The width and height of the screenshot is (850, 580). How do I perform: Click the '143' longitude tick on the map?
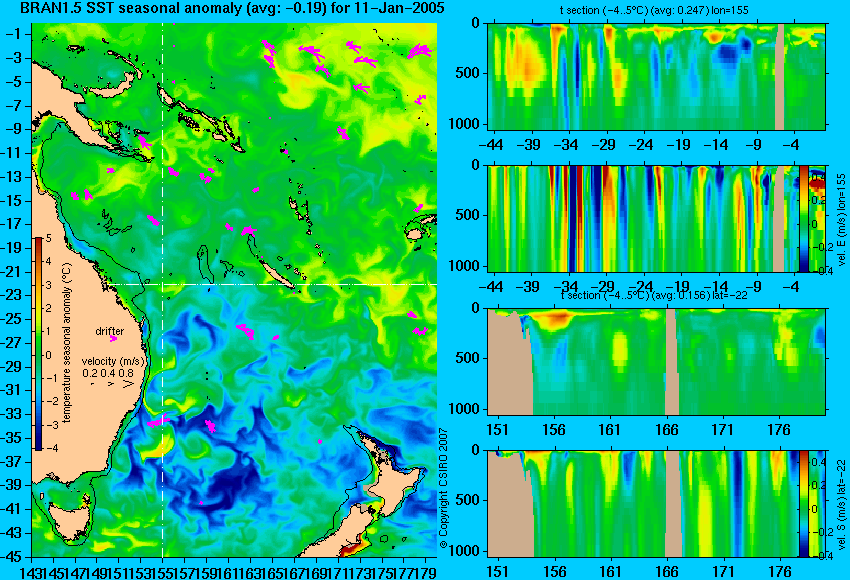click(x=29, y=572)
